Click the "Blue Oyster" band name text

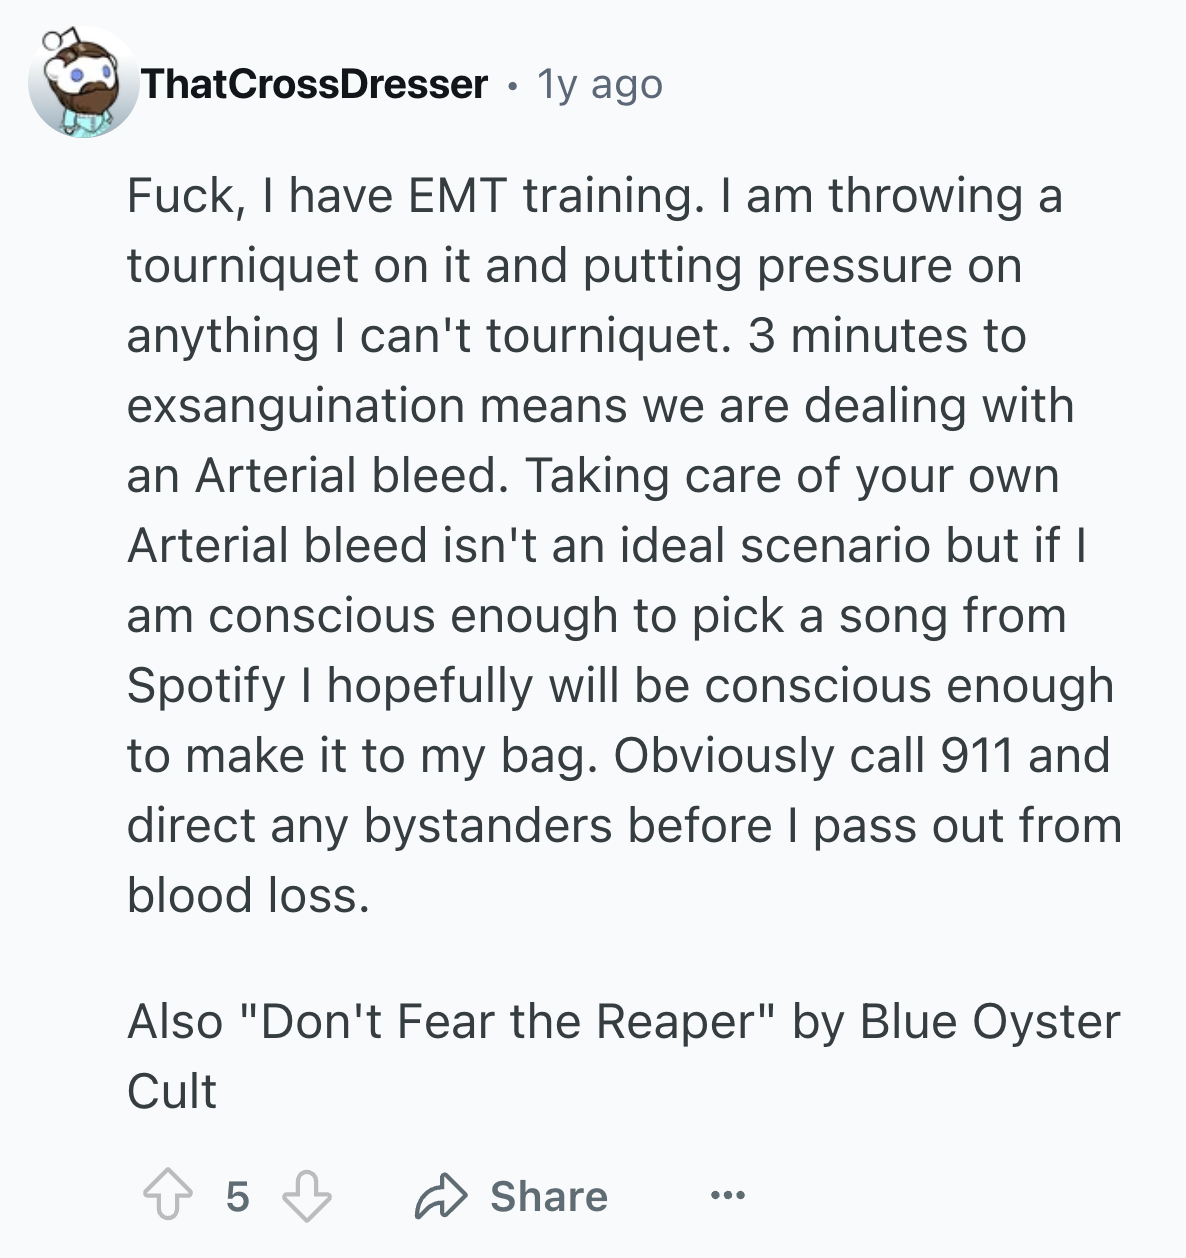[990, 1022]
